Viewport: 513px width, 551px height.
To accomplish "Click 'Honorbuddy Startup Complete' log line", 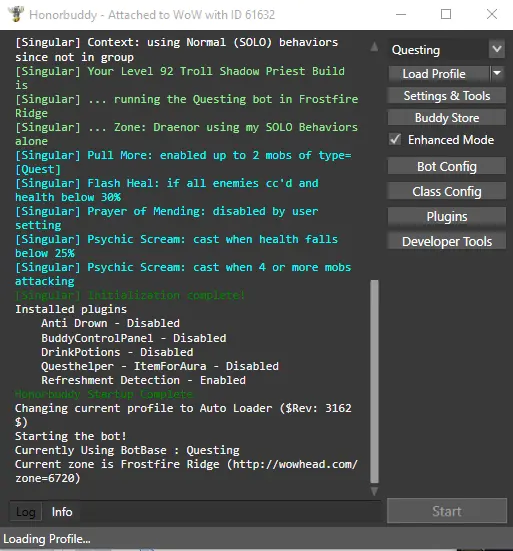I will pos(104,394).
